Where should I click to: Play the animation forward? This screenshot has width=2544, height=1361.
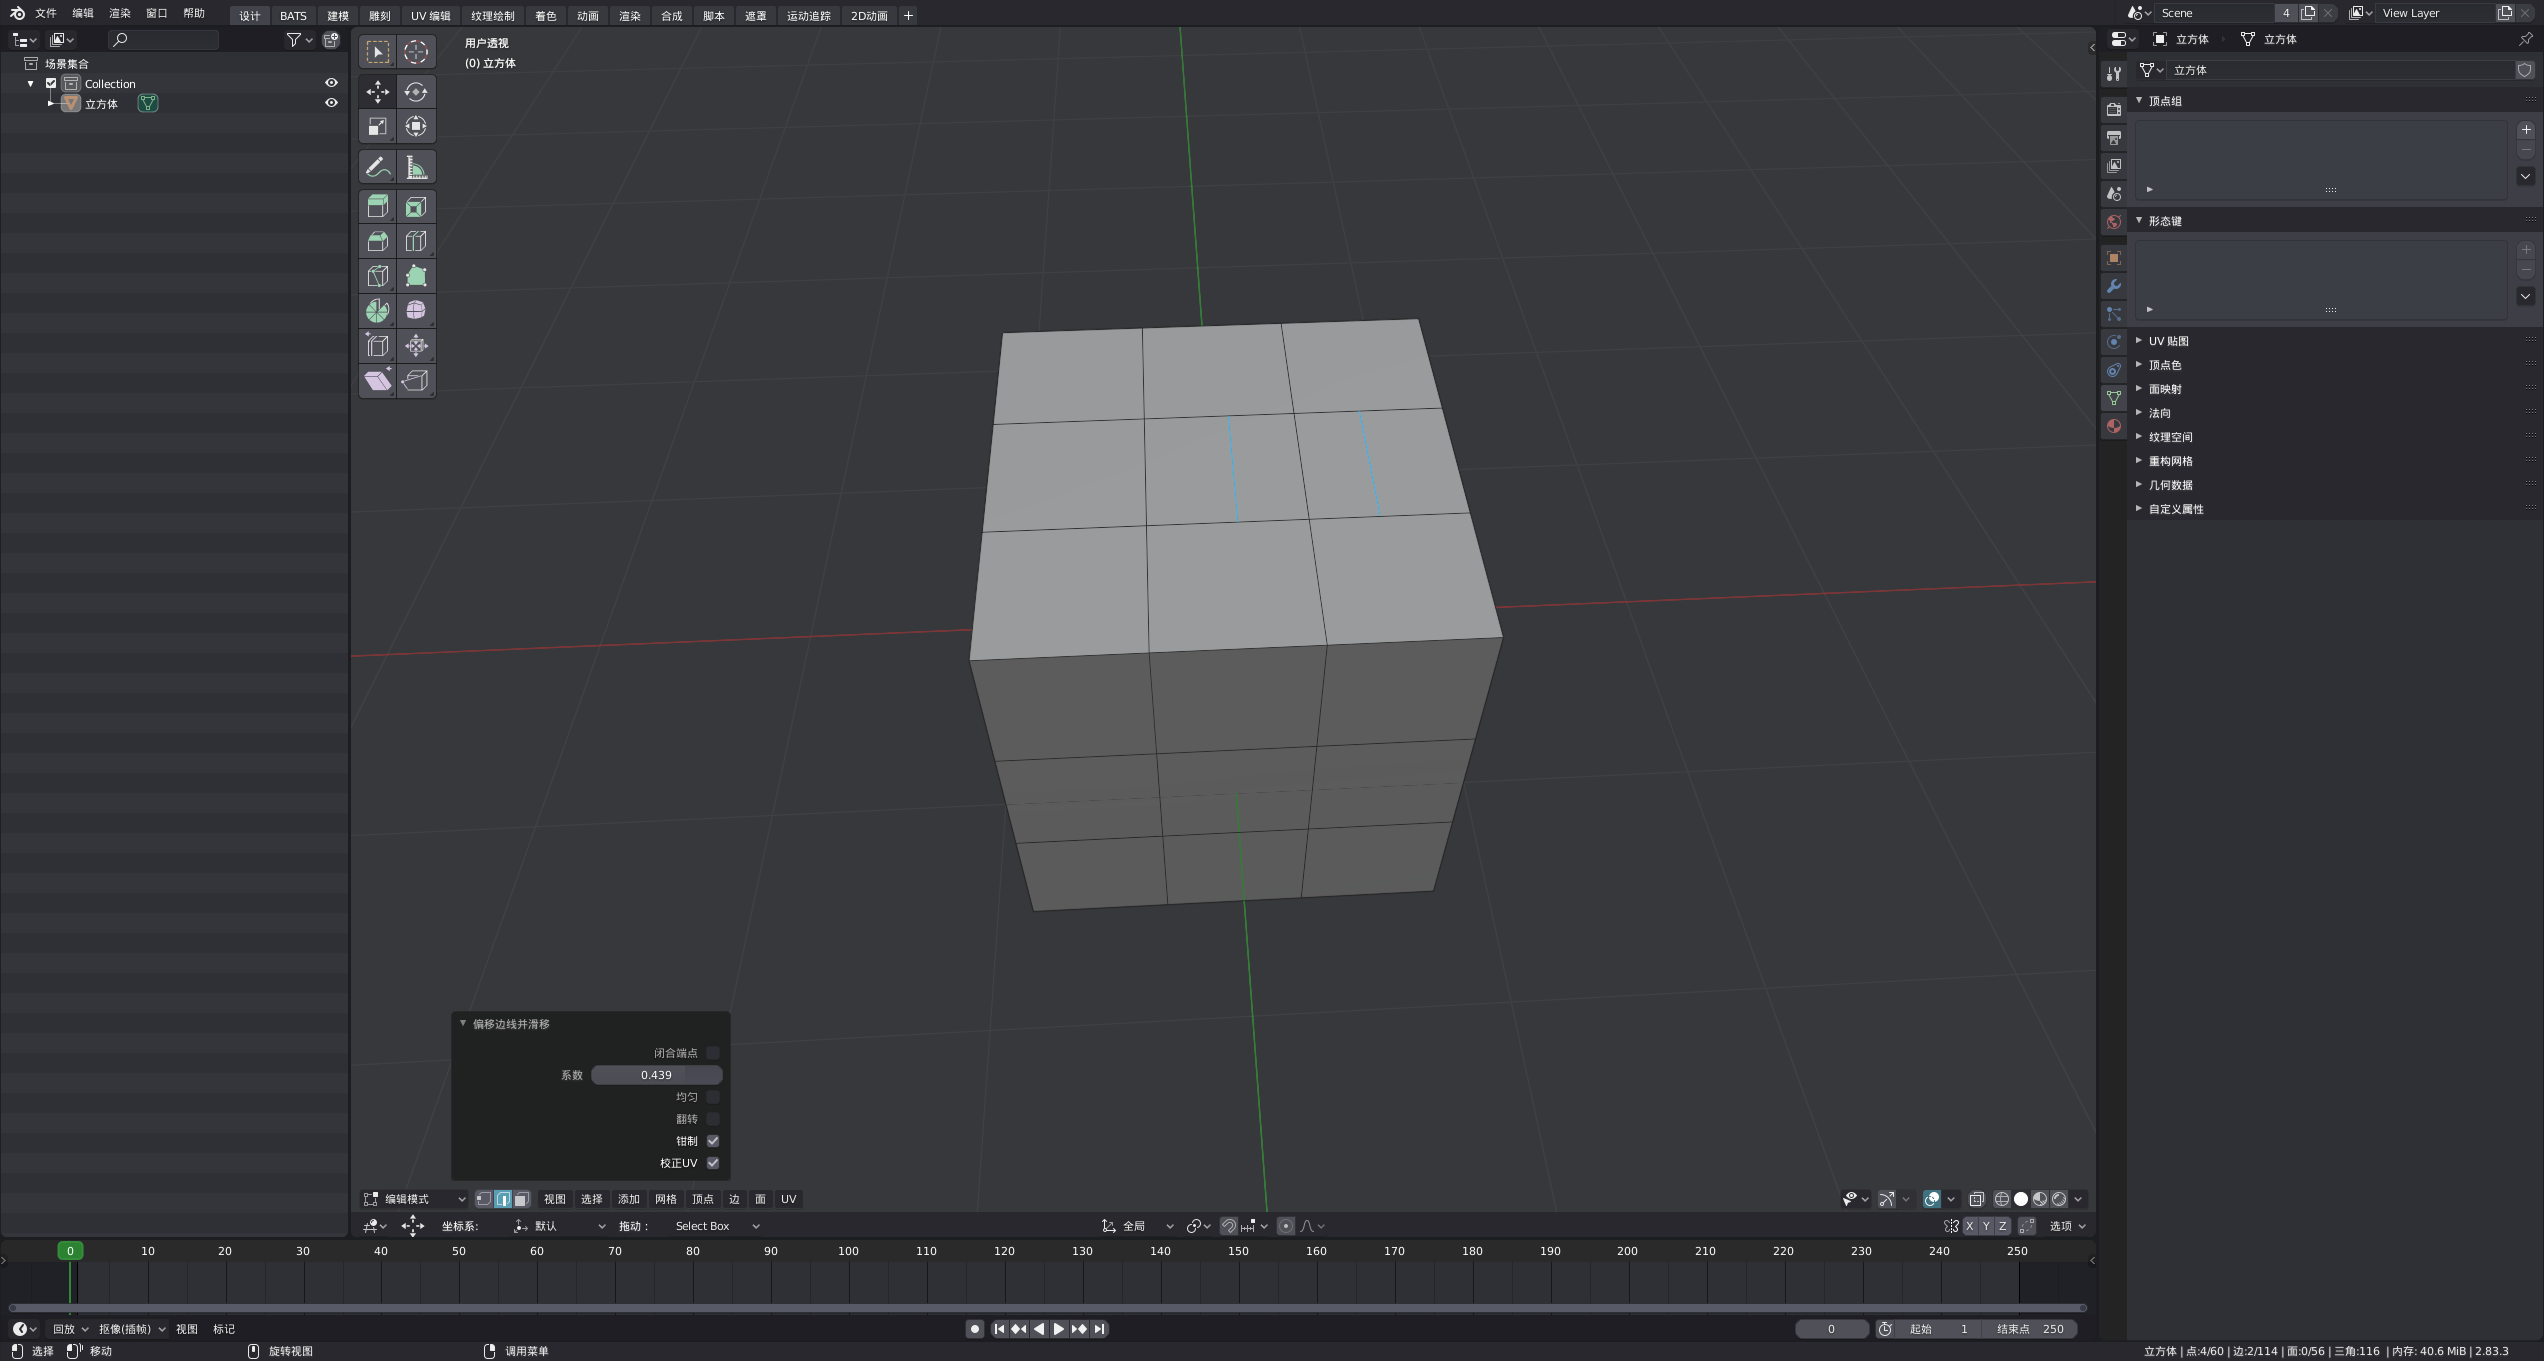[x=1059, y=1329]
